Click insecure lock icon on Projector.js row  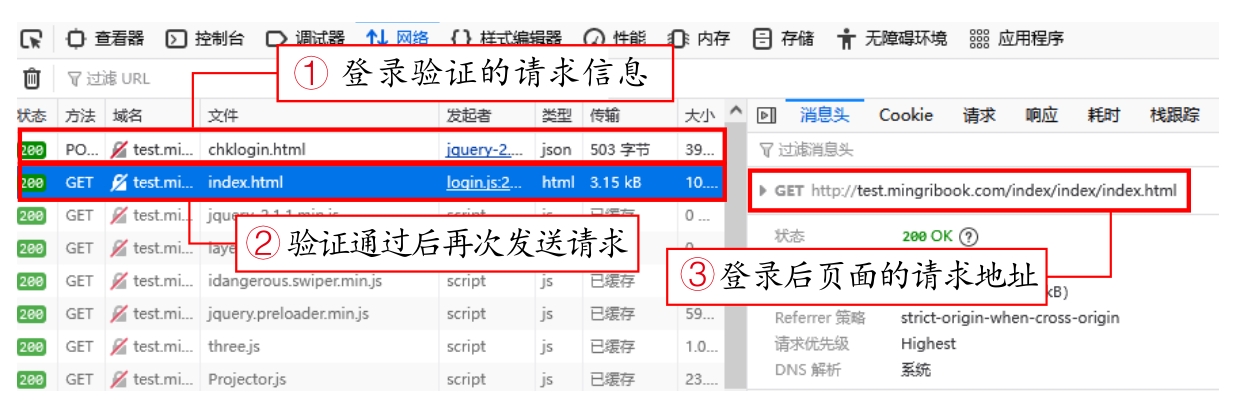click(x=119, y=380)
